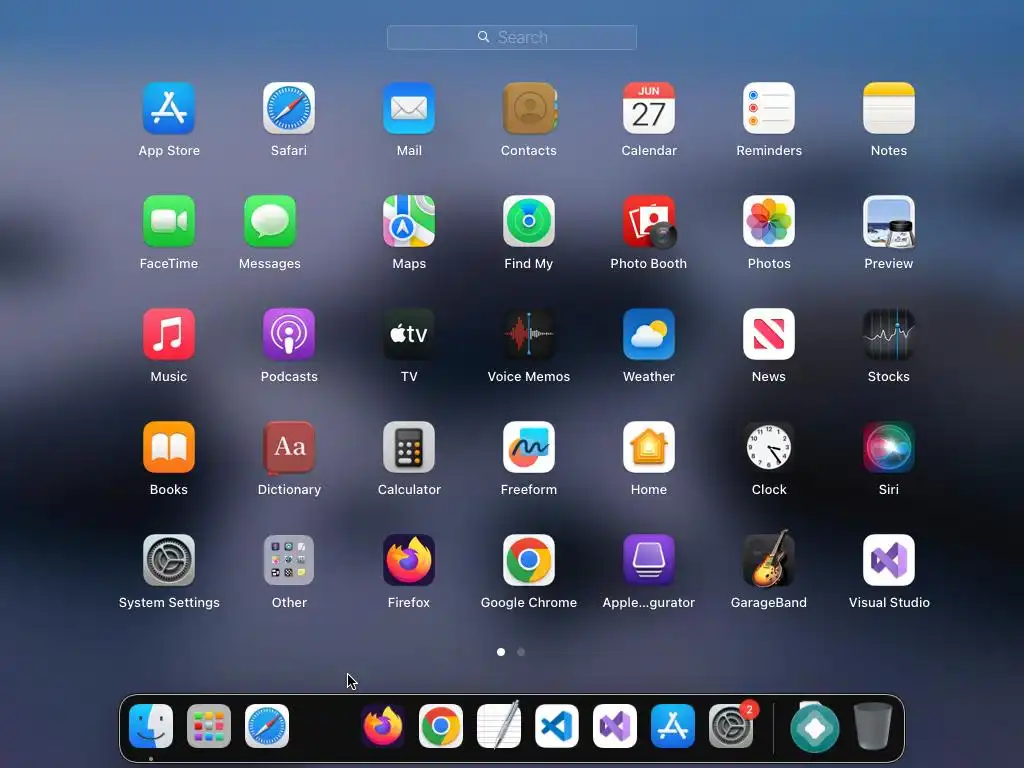
Task: Open the Other apps folder
Action: point(289,560)
